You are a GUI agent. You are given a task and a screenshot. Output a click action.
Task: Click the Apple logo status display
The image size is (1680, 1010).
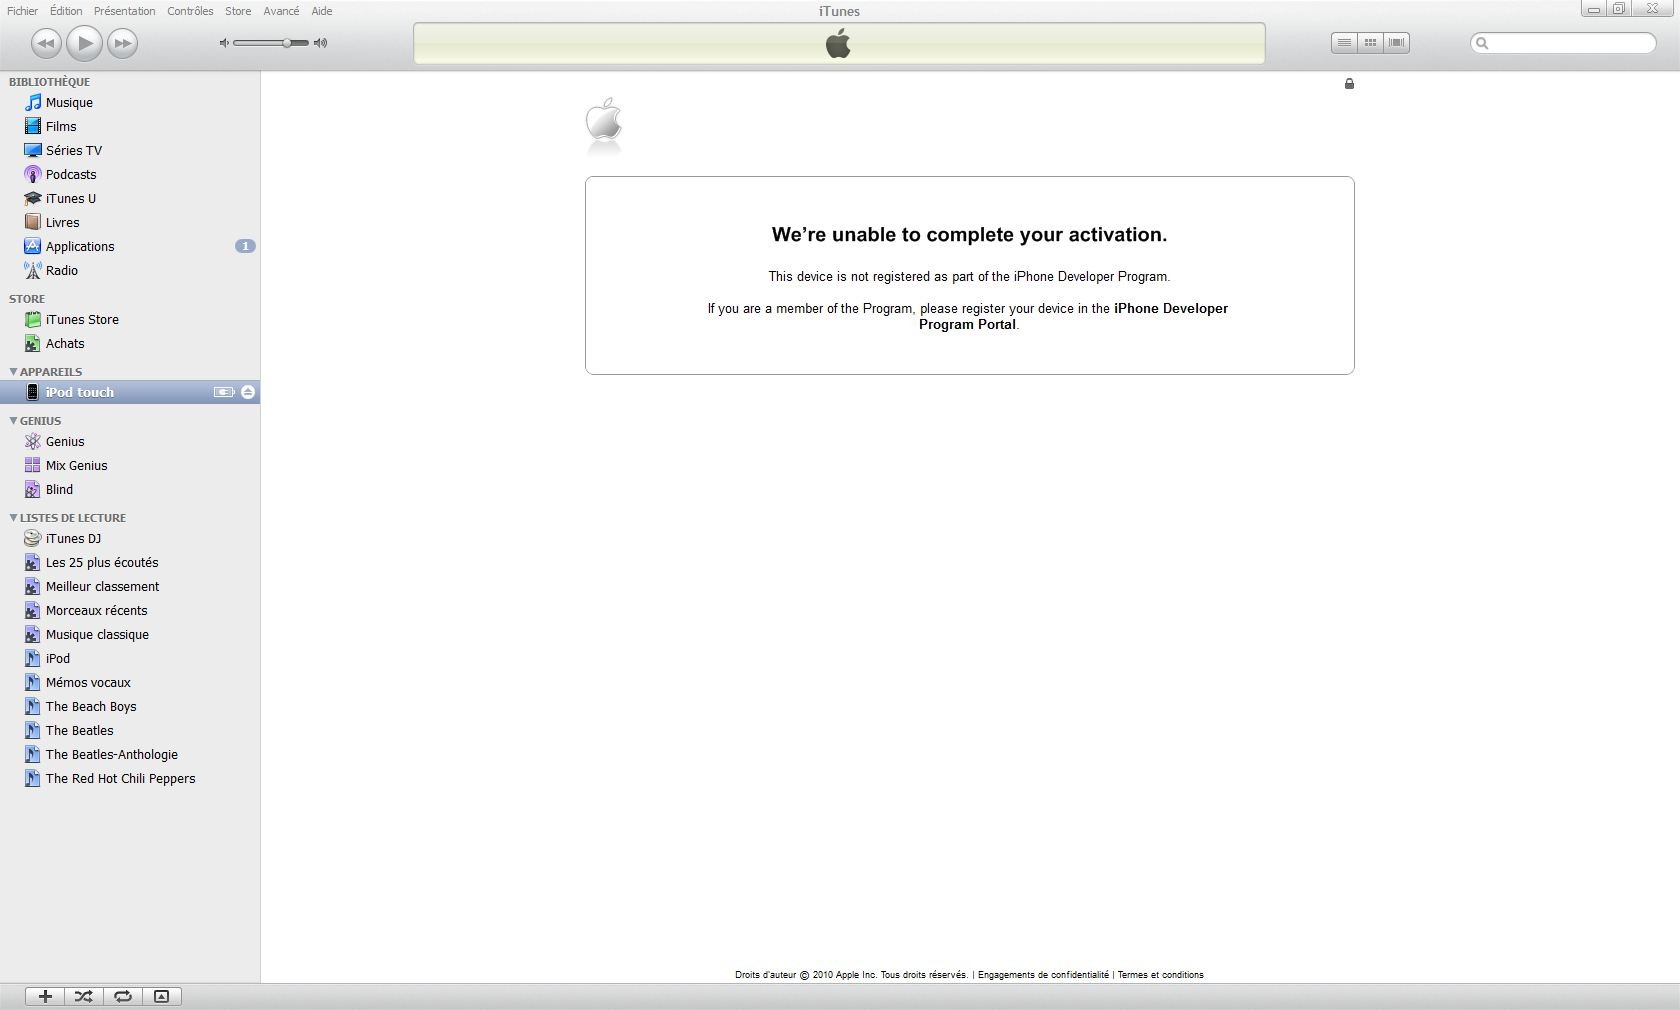tap(839, 43)
